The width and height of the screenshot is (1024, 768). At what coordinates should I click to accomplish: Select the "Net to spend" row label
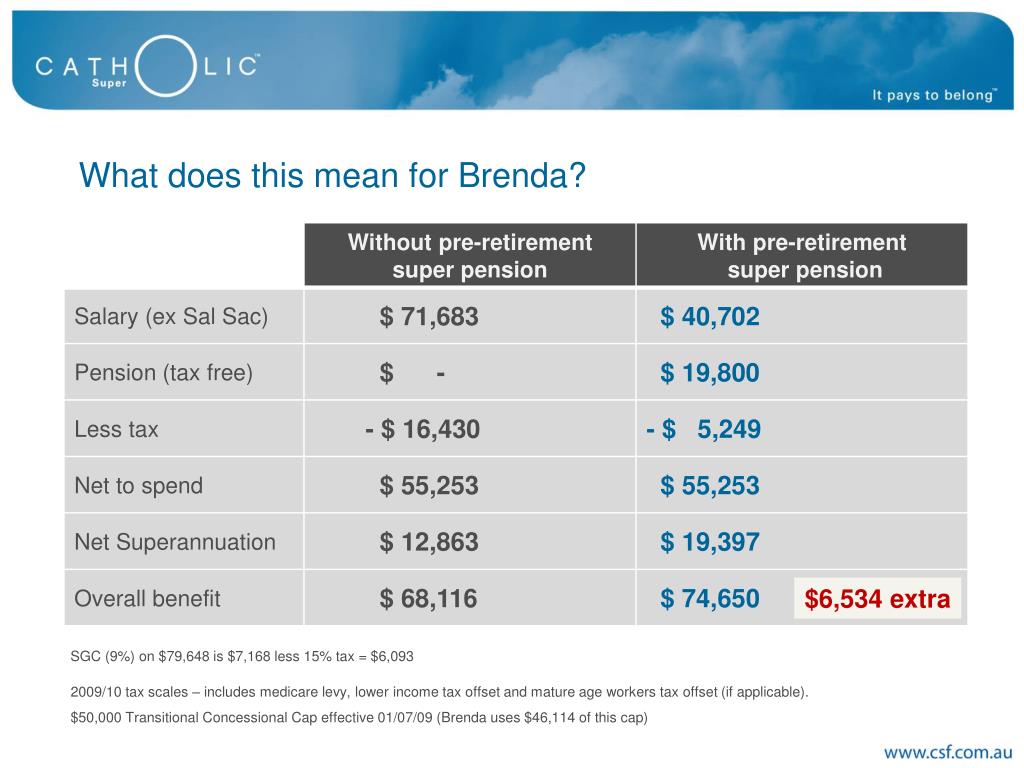tap(138, 486)
